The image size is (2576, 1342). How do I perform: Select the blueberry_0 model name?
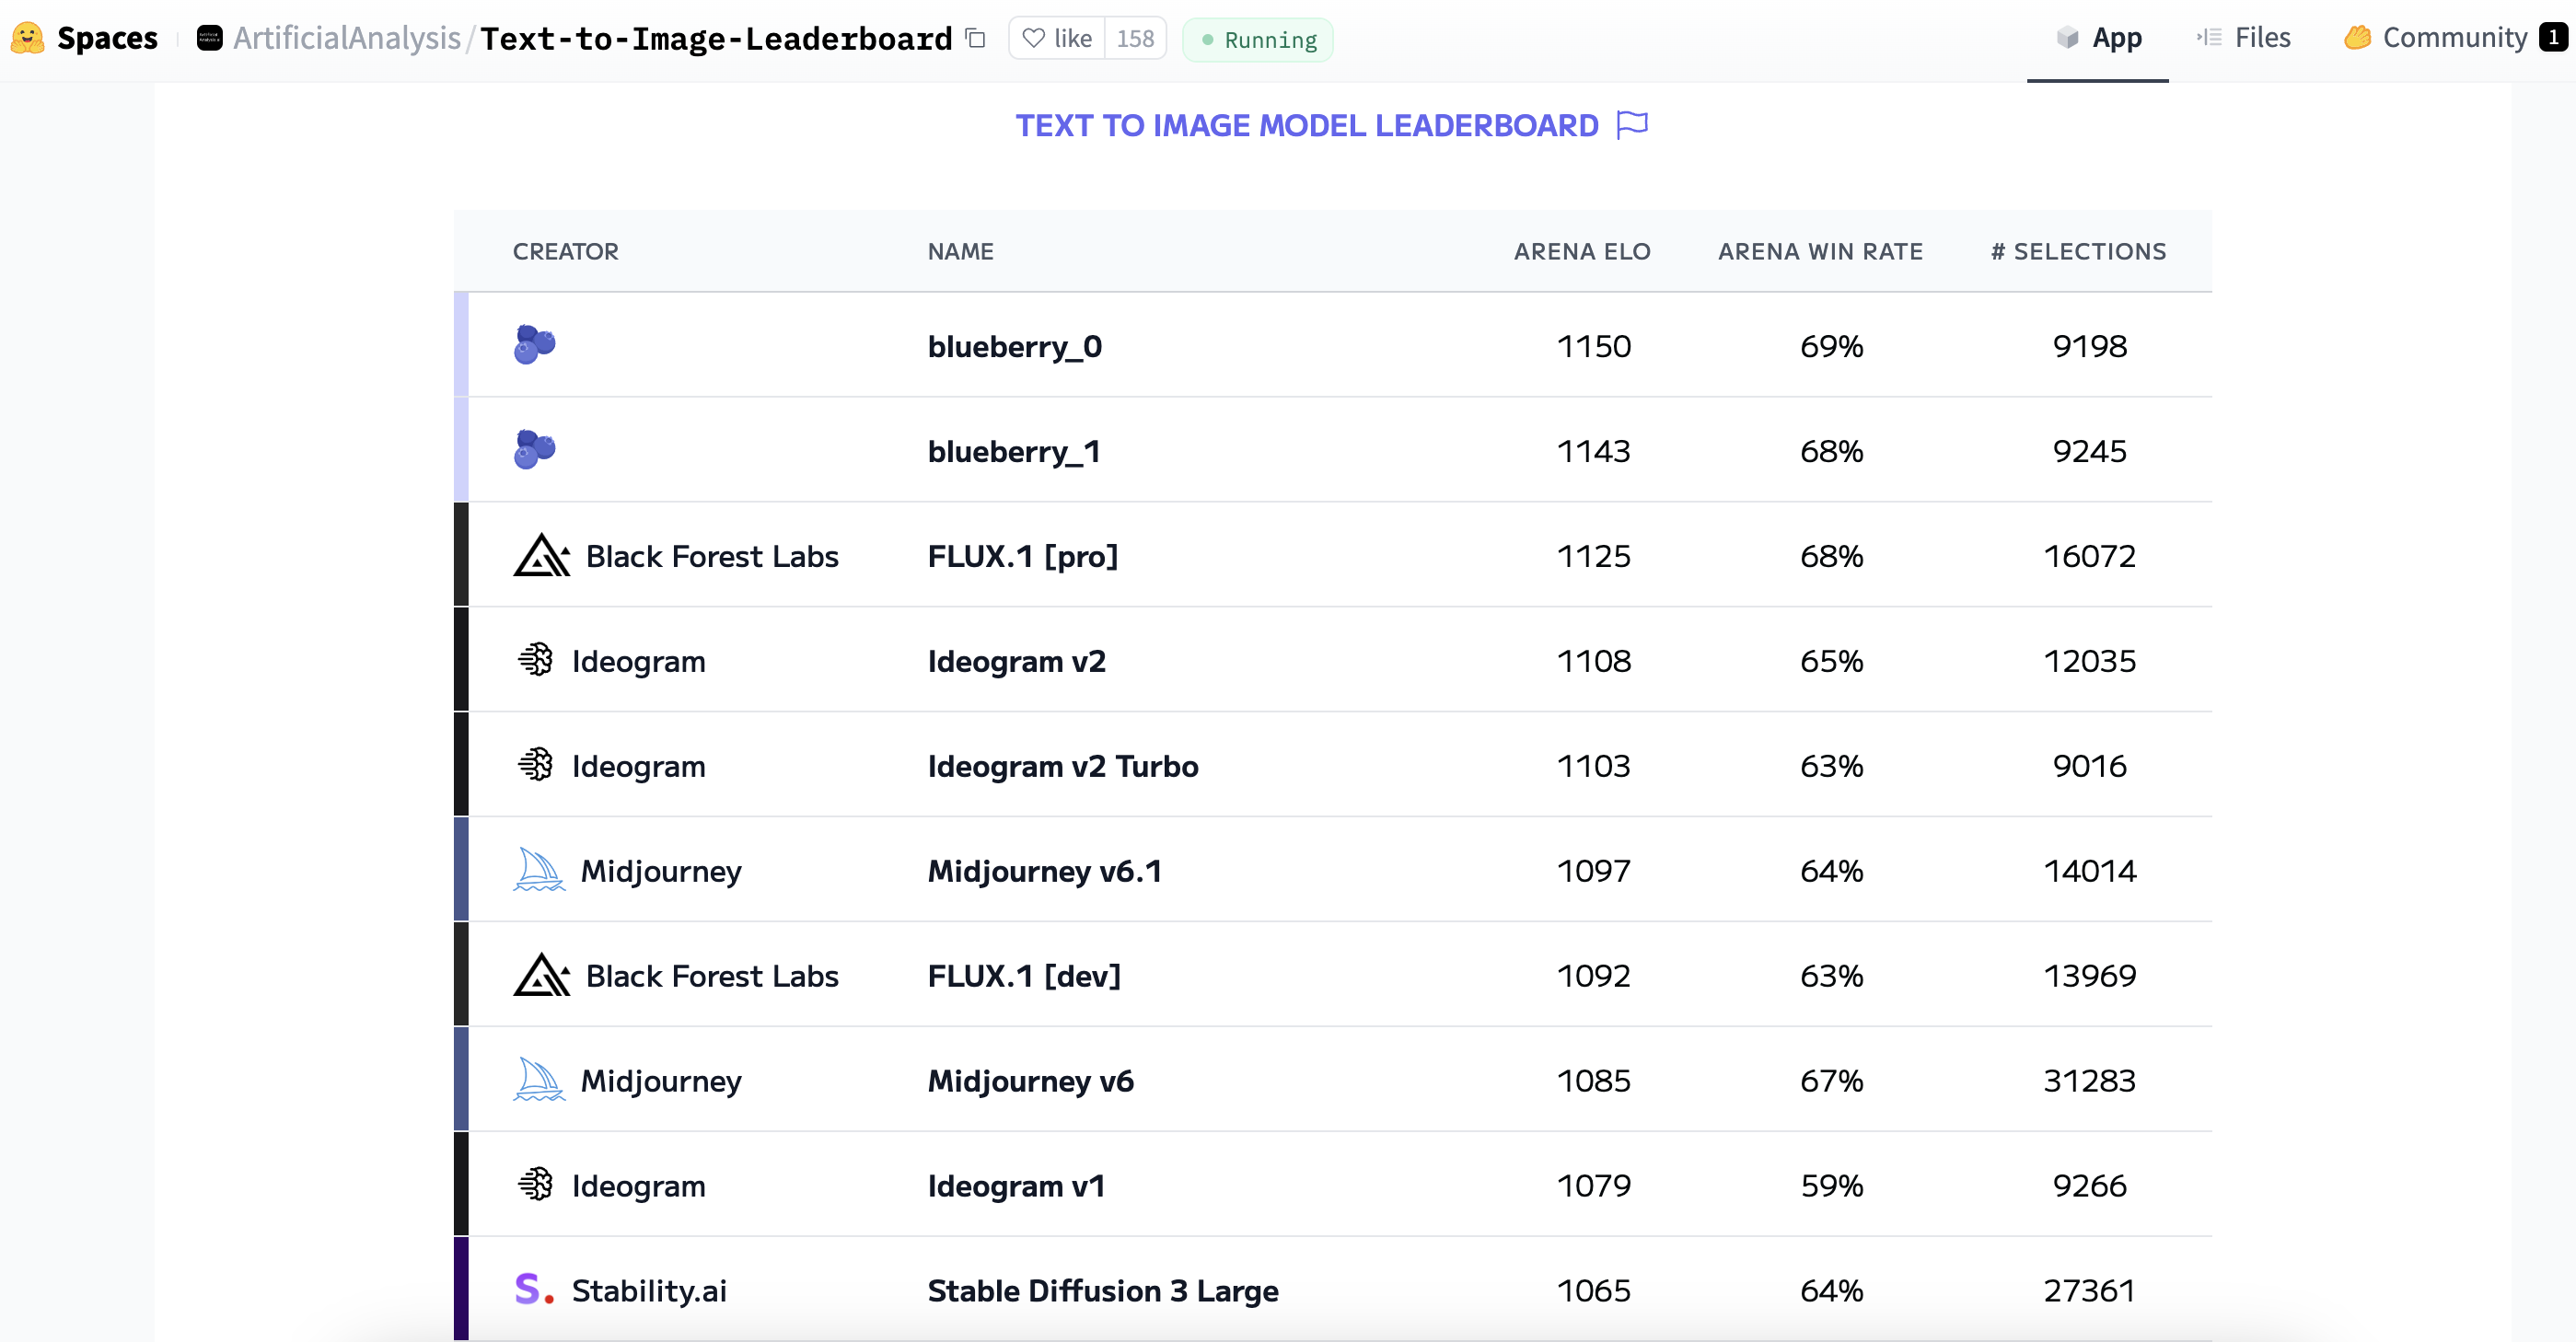pos(1014,347)
